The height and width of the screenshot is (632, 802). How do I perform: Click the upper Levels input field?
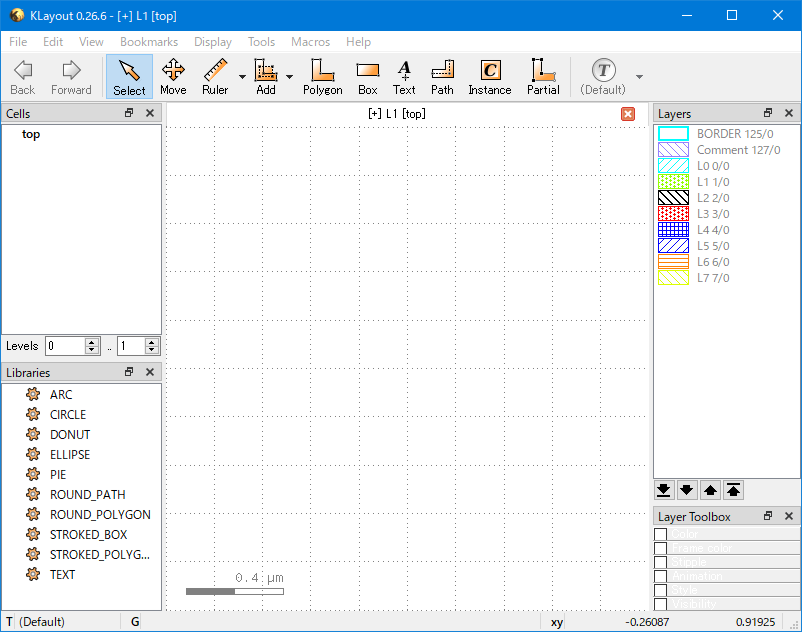click(131, 346)
